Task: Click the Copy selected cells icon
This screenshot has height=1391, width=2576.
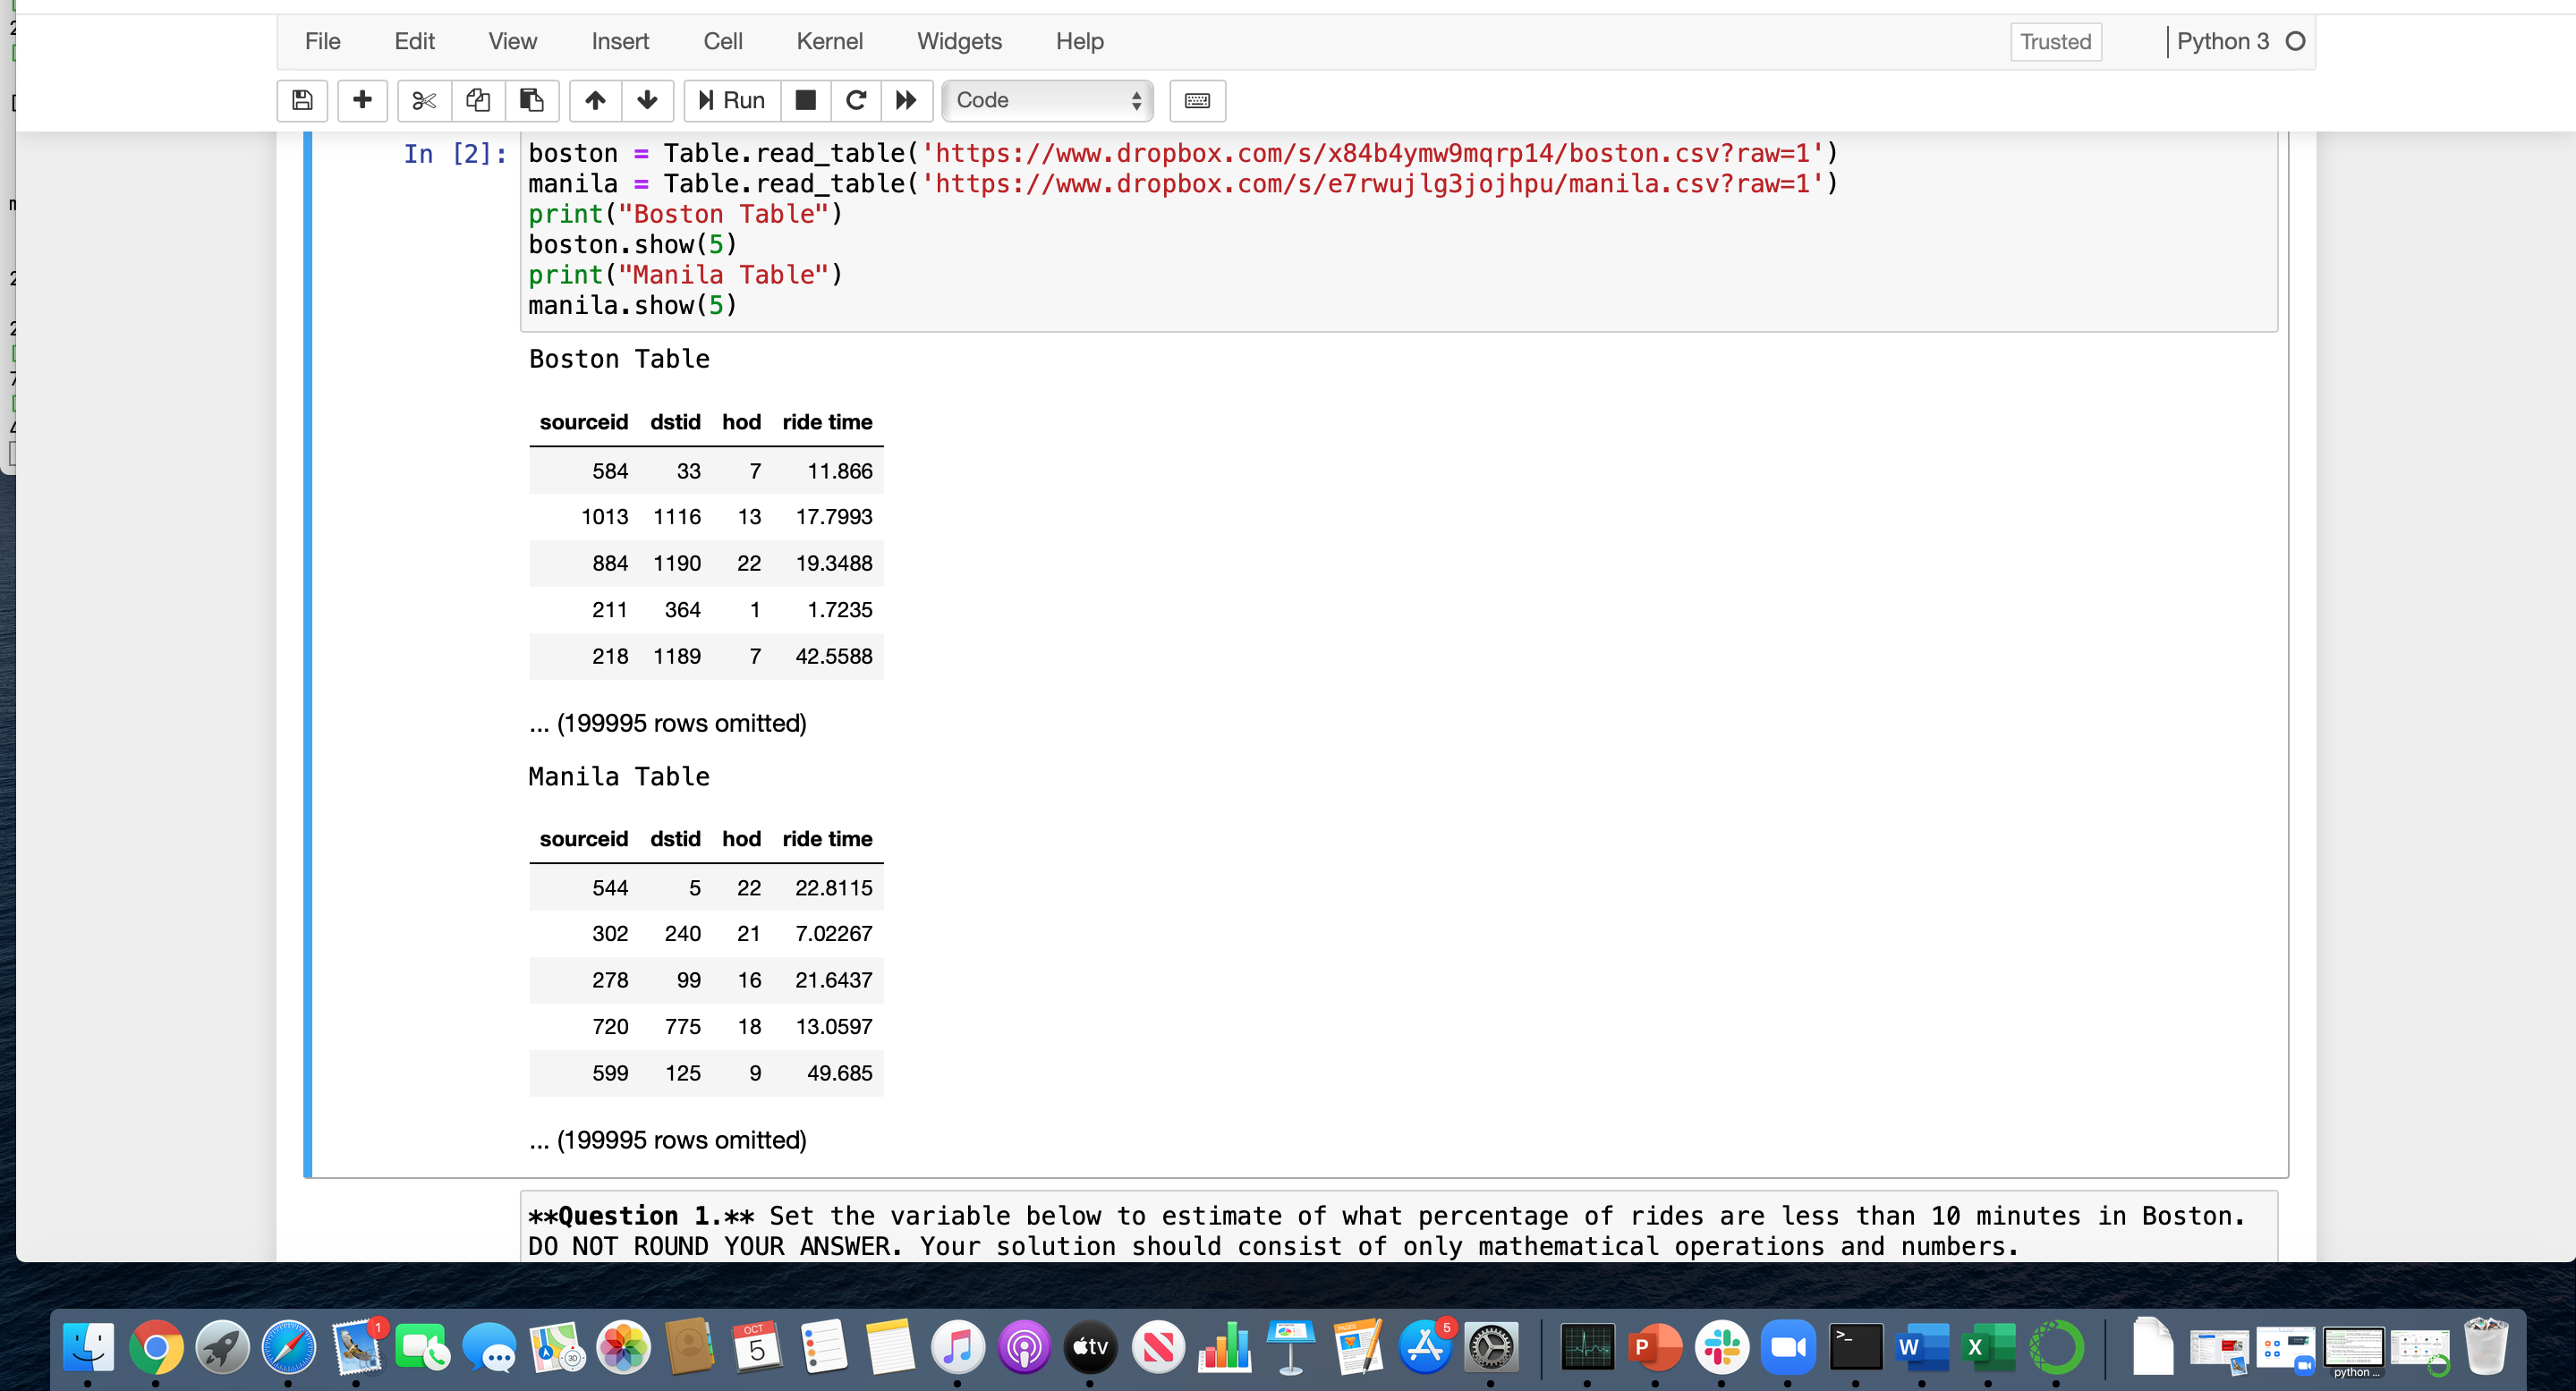Action: tap(480, 99)
